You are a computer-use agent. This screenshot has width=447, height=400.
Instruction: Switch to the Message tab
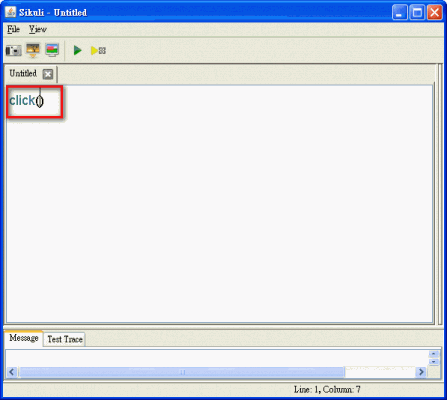click(x=24, y=338)
